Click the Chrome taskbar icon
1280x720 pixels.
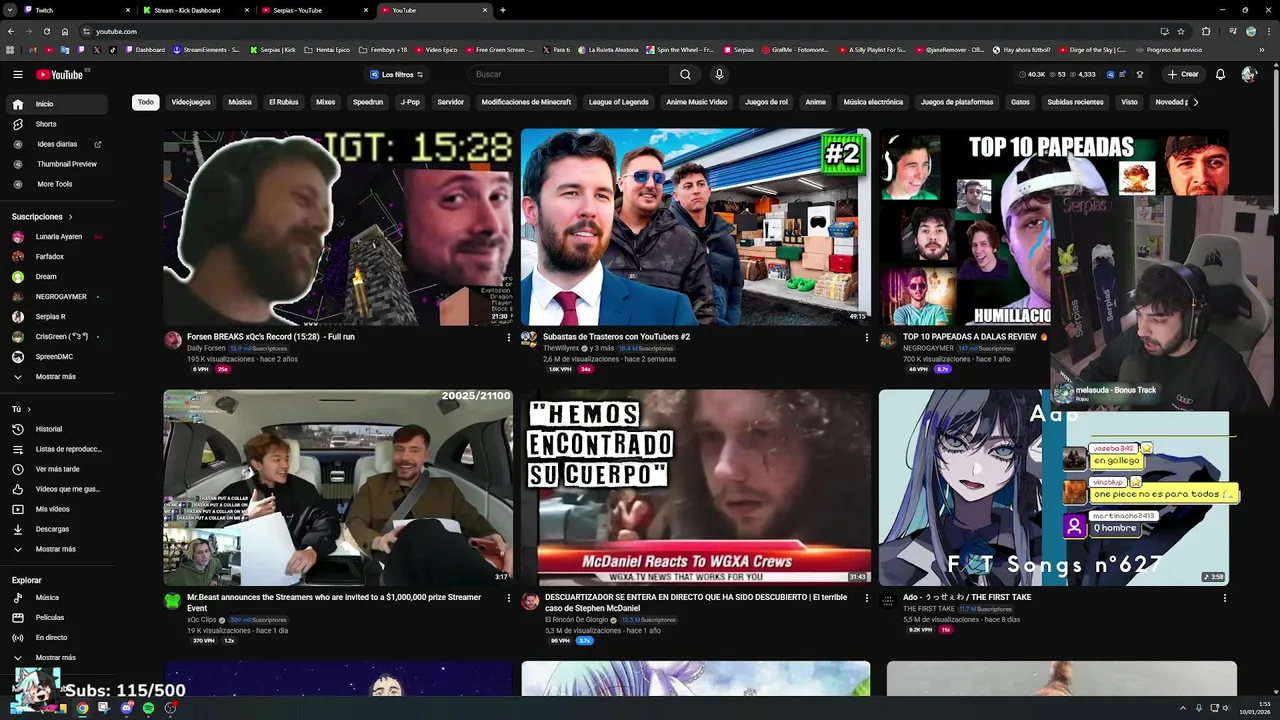coord(82,708)
